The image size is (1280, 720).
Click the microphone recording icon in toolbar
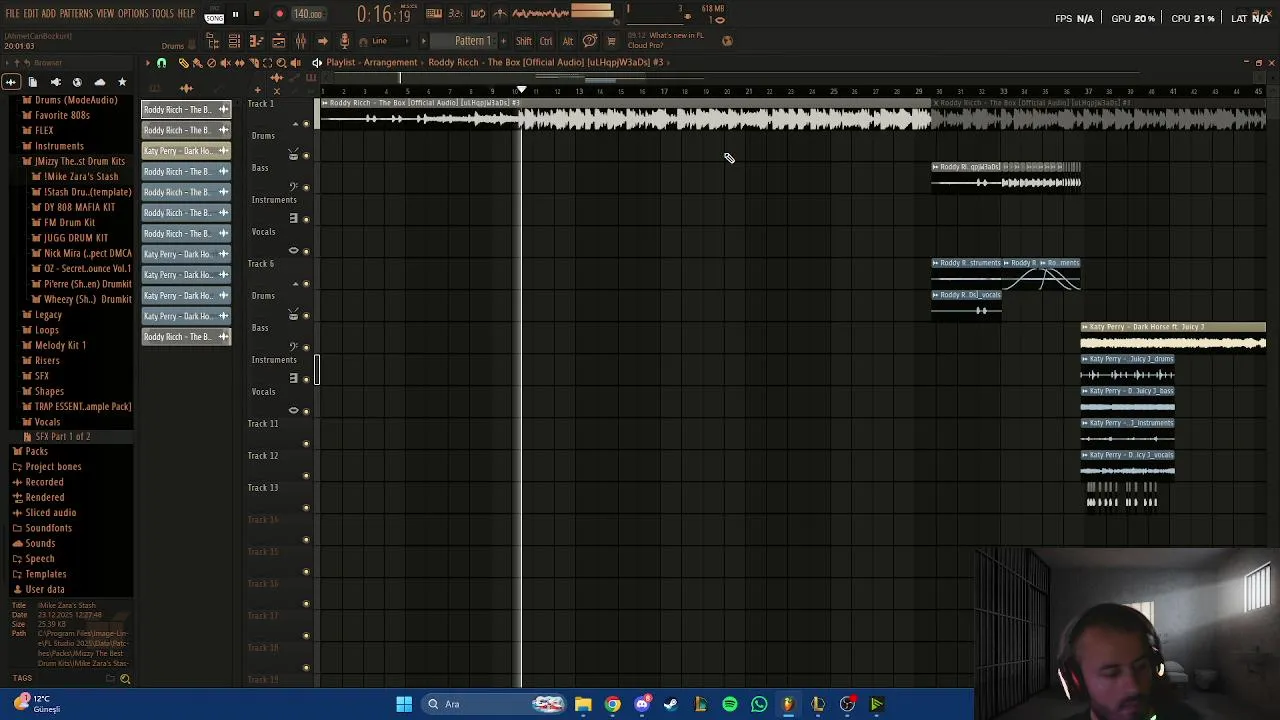pos(345,41)
